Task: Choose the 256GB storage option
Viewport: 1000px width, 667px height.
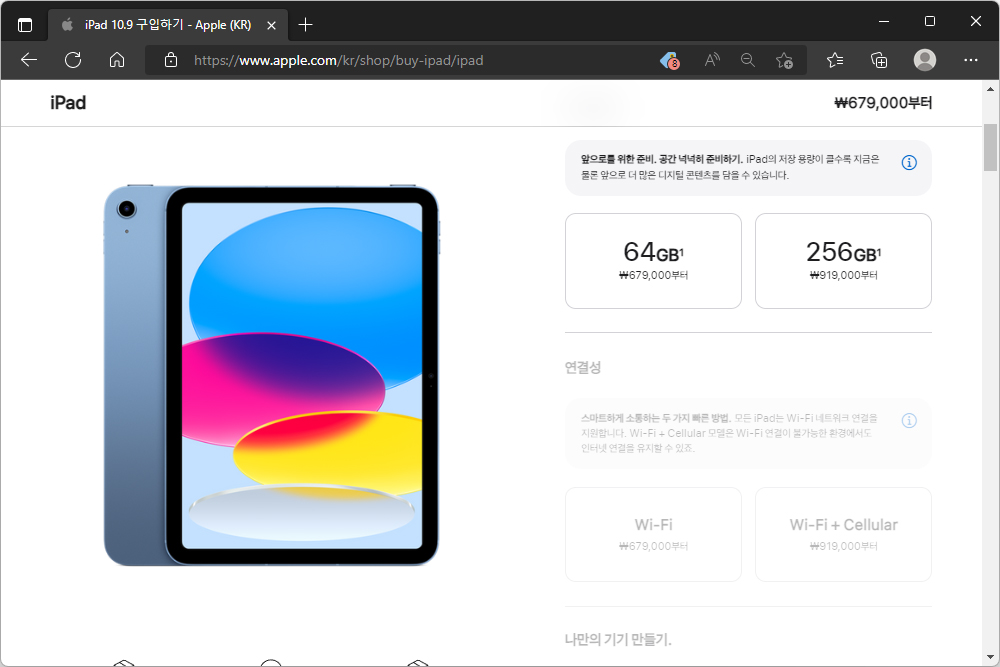Action: click(x=843, y=261)
